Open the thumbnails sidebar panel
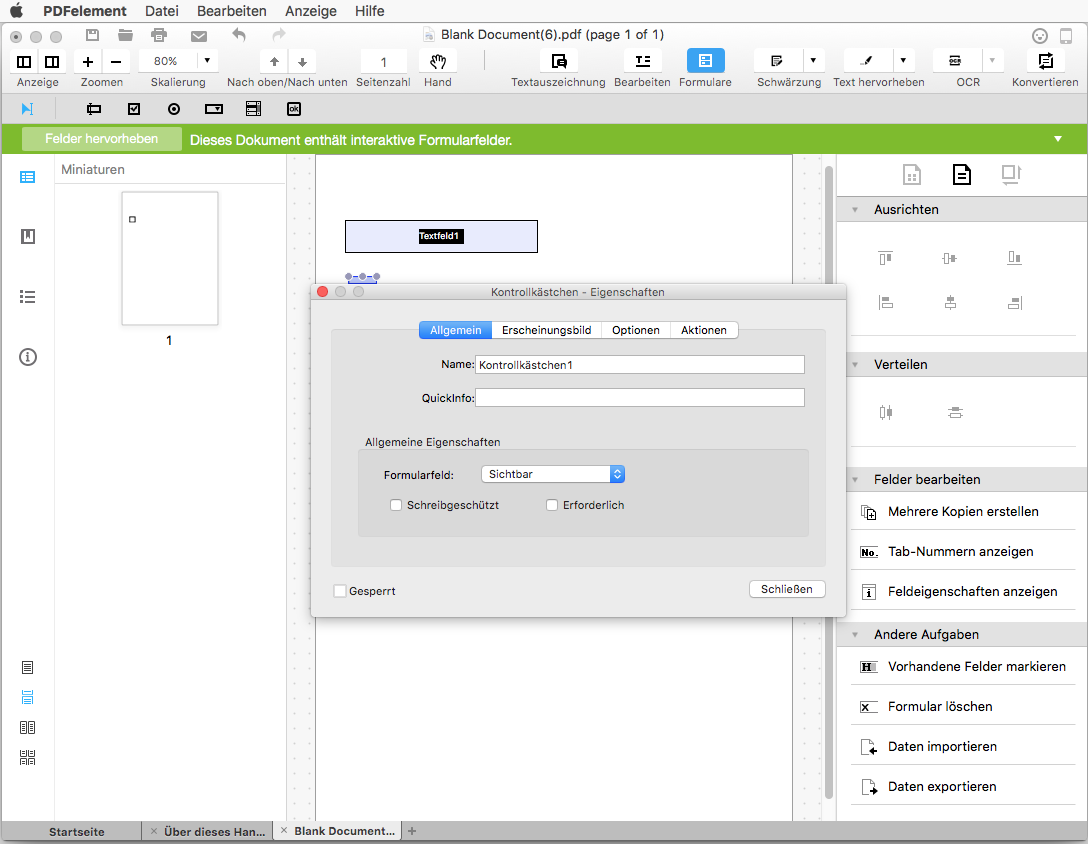The image size is (1088, 844). [x=28, y=177]
